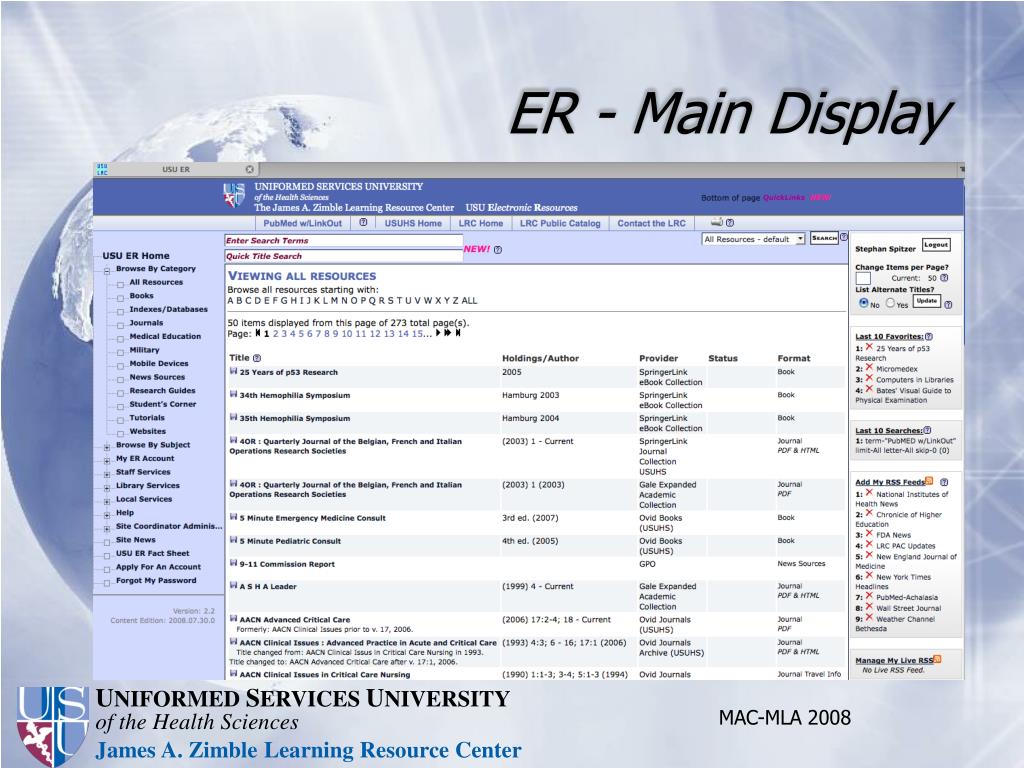Viewport: 1024px width, 768px height.
Task: Click the flag icon beside 35th Hemophilia Symposium
Action: click(x=233, y=417)
